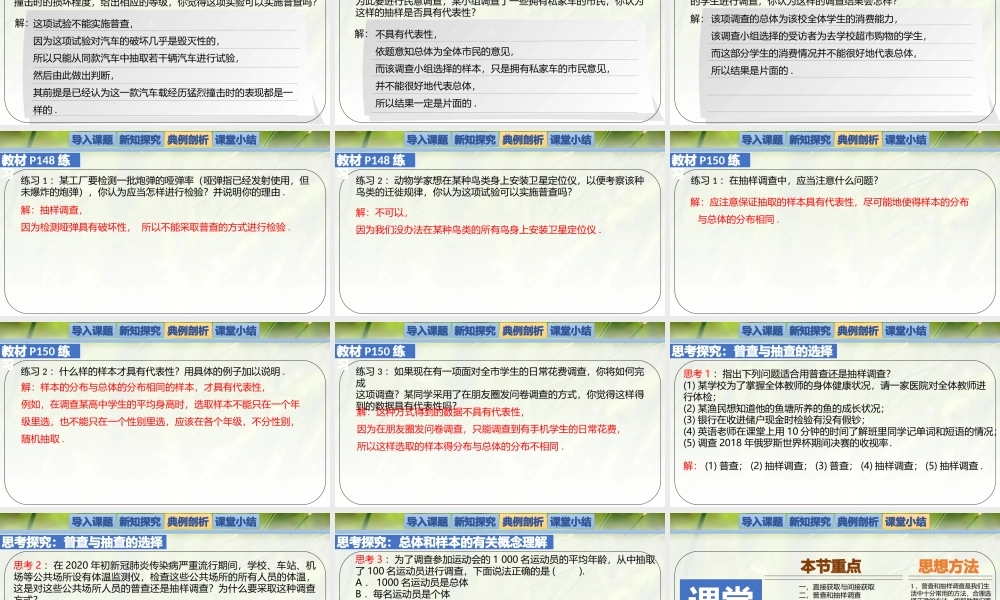
Task: Click the 课堂小结 tab on the bottom-right slide
Action: [907, 521]
